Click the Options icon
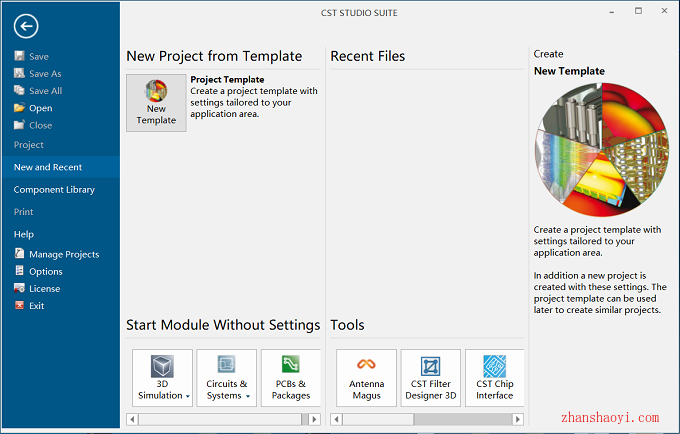The height and width of the screenshot is (434, 680). [x=19, y=271]
